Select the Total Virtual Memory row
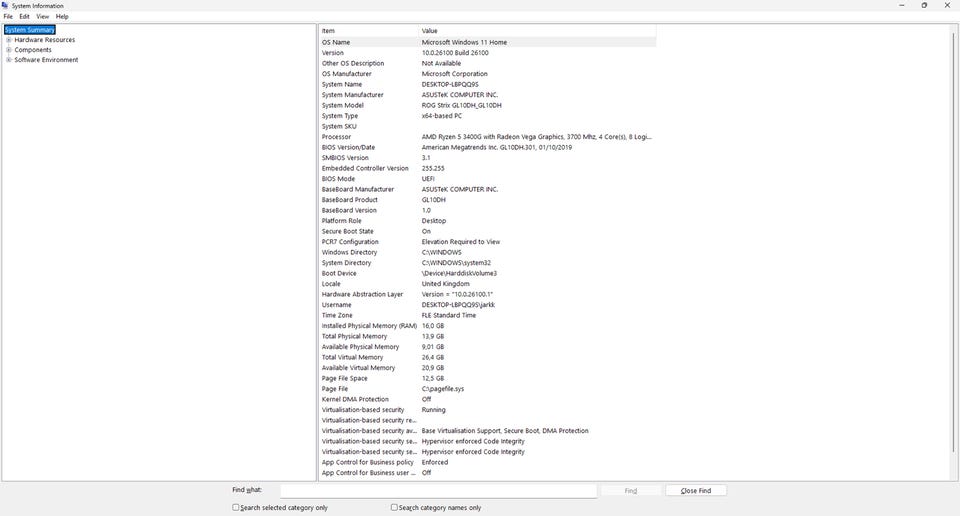 tap(487, 357)
